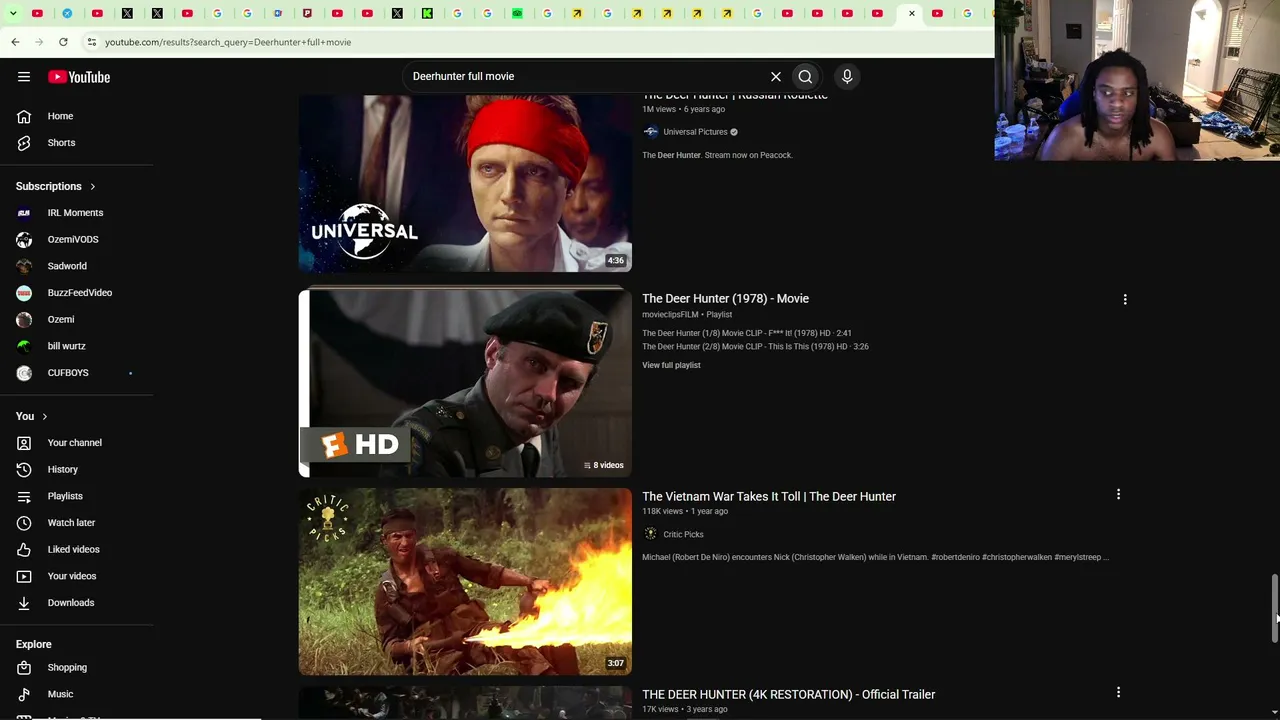Screen dimensions: 1280x720
Task: Click the browser back arrow
Action: click(x=15, y=42)
